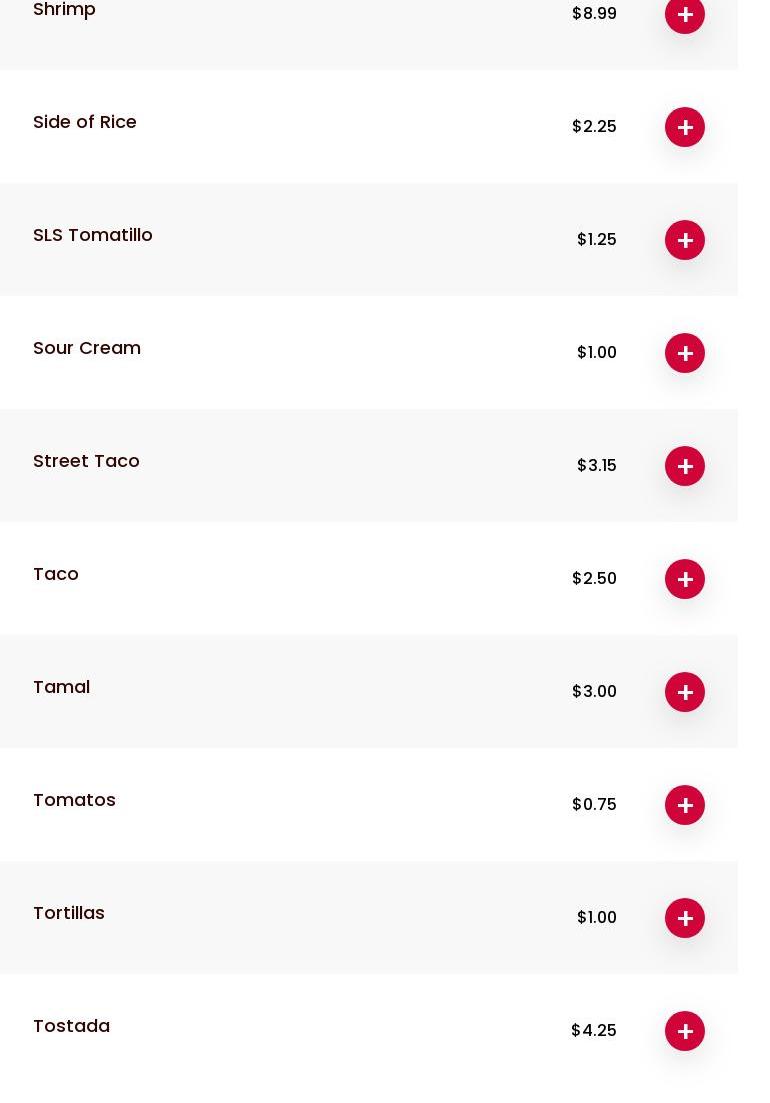Add Tortillas with the plus button
Viewport: 770px width, 1103px height.
pos(685,918)
